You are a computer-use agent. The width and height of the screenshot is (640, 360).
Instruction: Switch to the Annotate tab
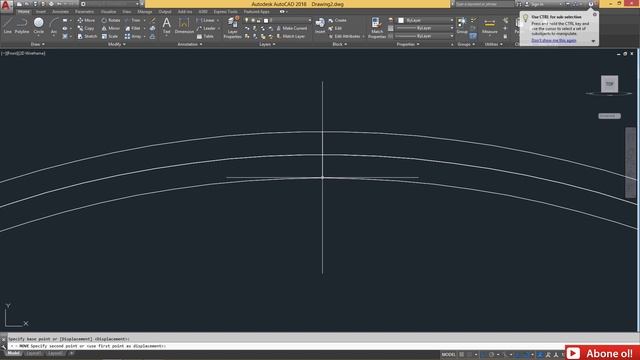point(60,12)
